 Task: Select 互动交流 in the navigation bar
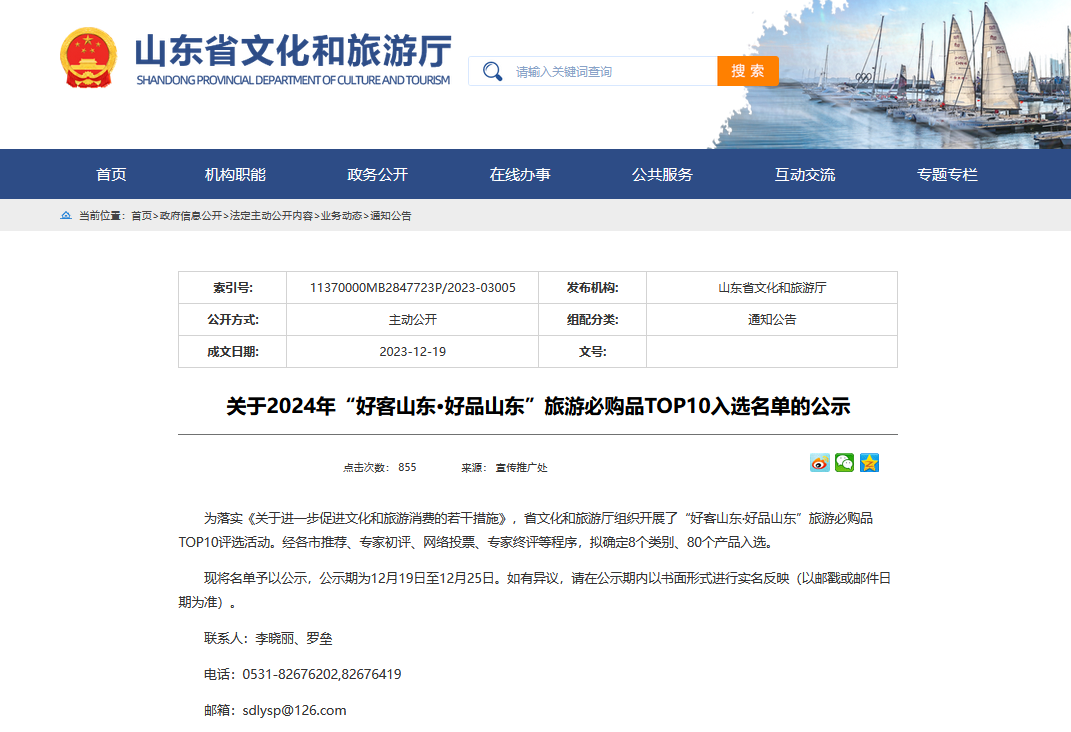click(804, 175)
